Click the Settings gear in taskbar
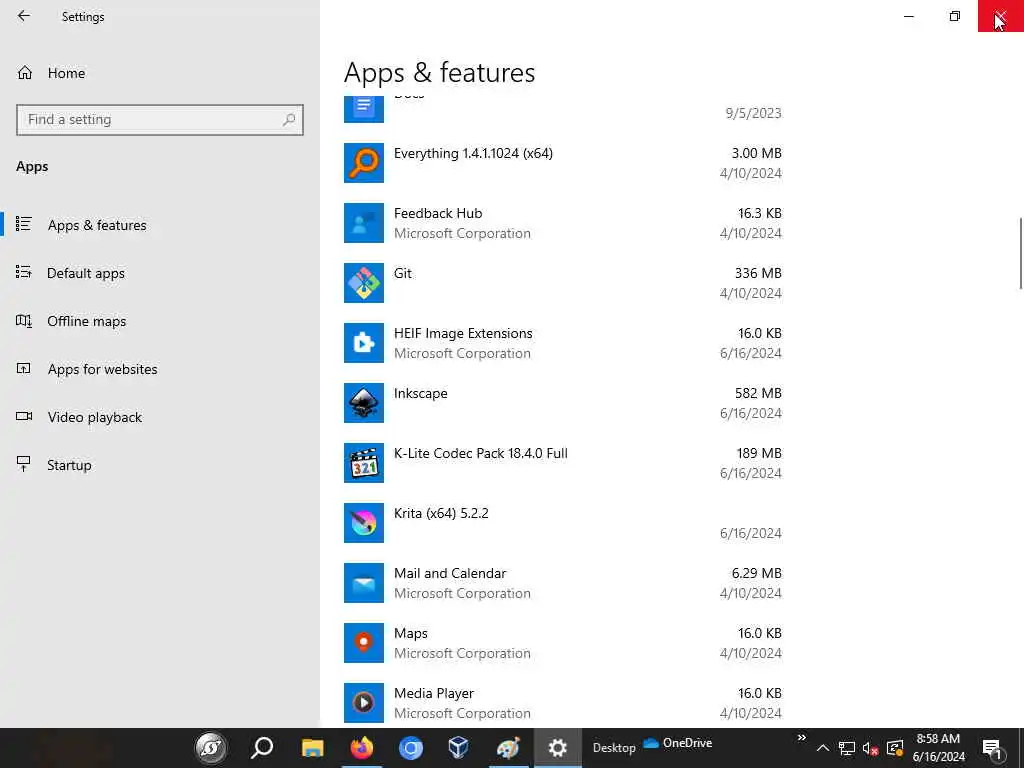This screenshot has width=1024, height=768. point(557,748)
